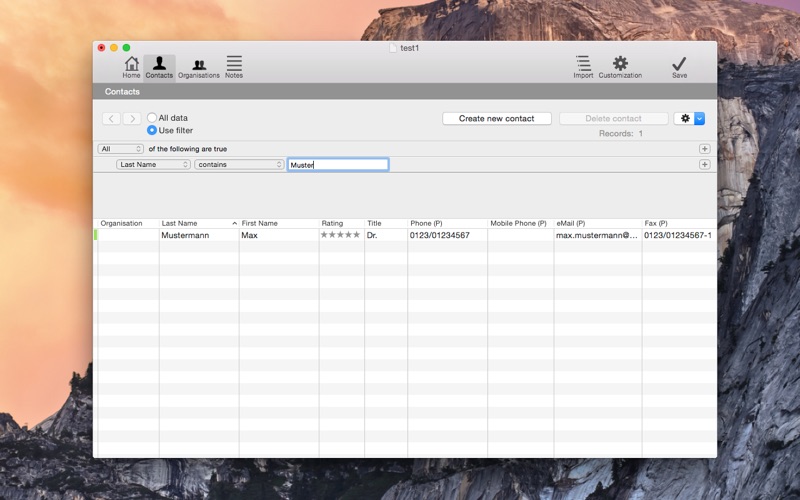Select the Max first name cell
This screenshot has height=500, width=800.
point(279,235)
